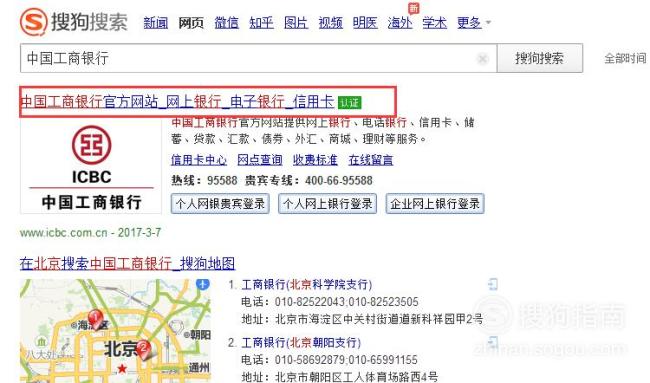
Task: Send 朝阳支行 result to phone icon
Action: coord(492,342)
